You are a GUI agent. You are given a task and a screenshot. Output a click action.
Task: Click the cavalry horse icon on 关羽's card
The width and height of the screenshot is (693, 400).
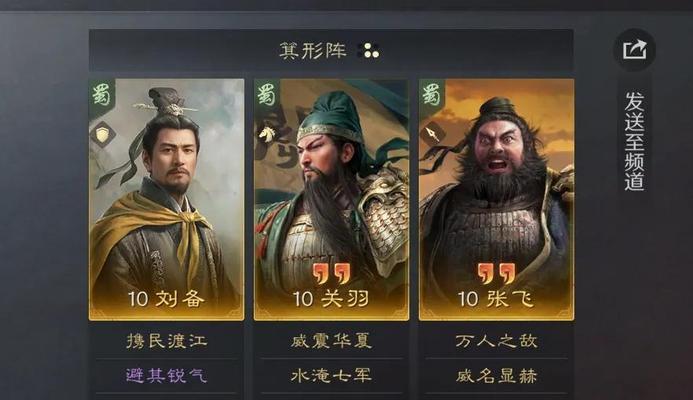(267, 134)
